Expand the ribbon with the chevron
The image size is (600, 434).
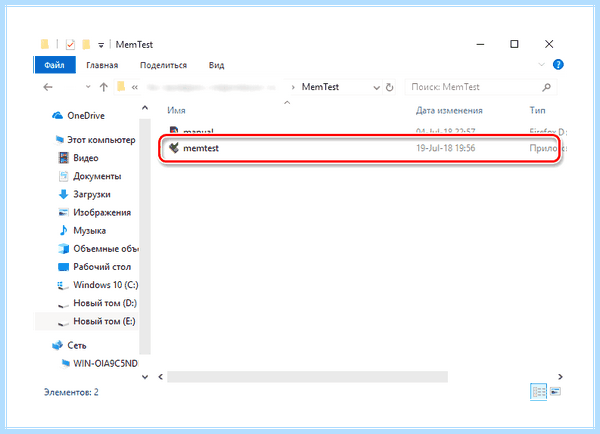(x=541, y=64)
